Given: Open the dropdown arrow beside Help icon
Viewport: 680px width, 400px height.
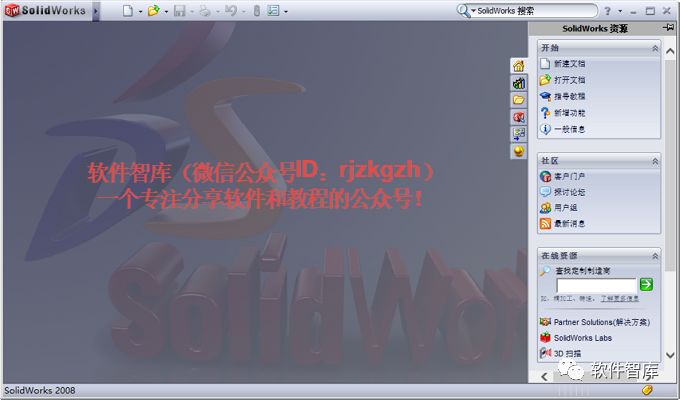Looking at the screenshot, I should (x=620, y=11).
